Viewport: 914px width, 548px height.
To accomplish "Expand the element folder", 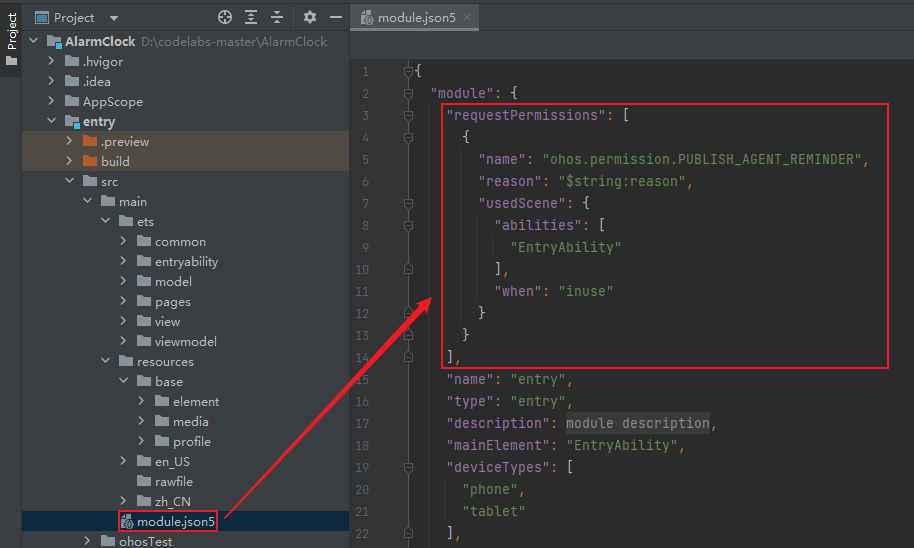I will (x=141, y=401).
